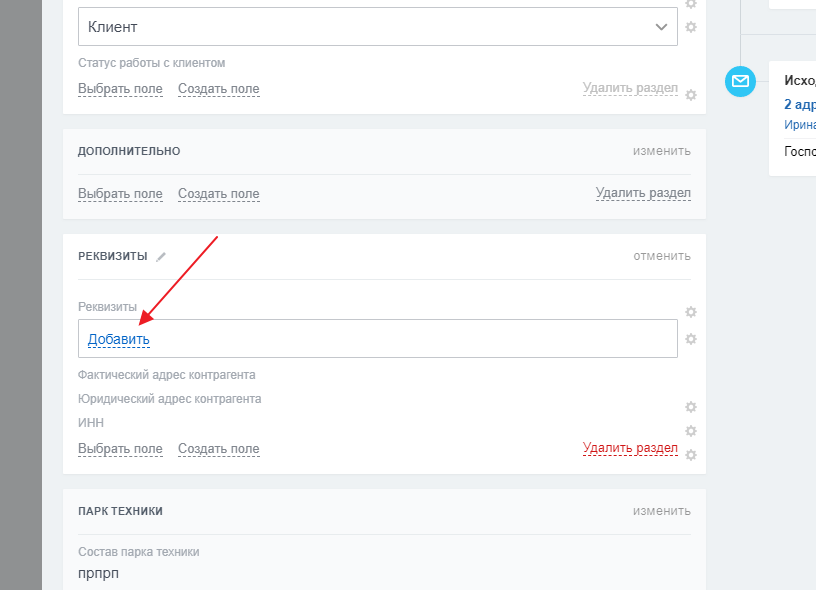Click изменить in ПАРК ТЕХНИКИ section
This screenshot has width=816, height=590.
(x=661, y=511)
